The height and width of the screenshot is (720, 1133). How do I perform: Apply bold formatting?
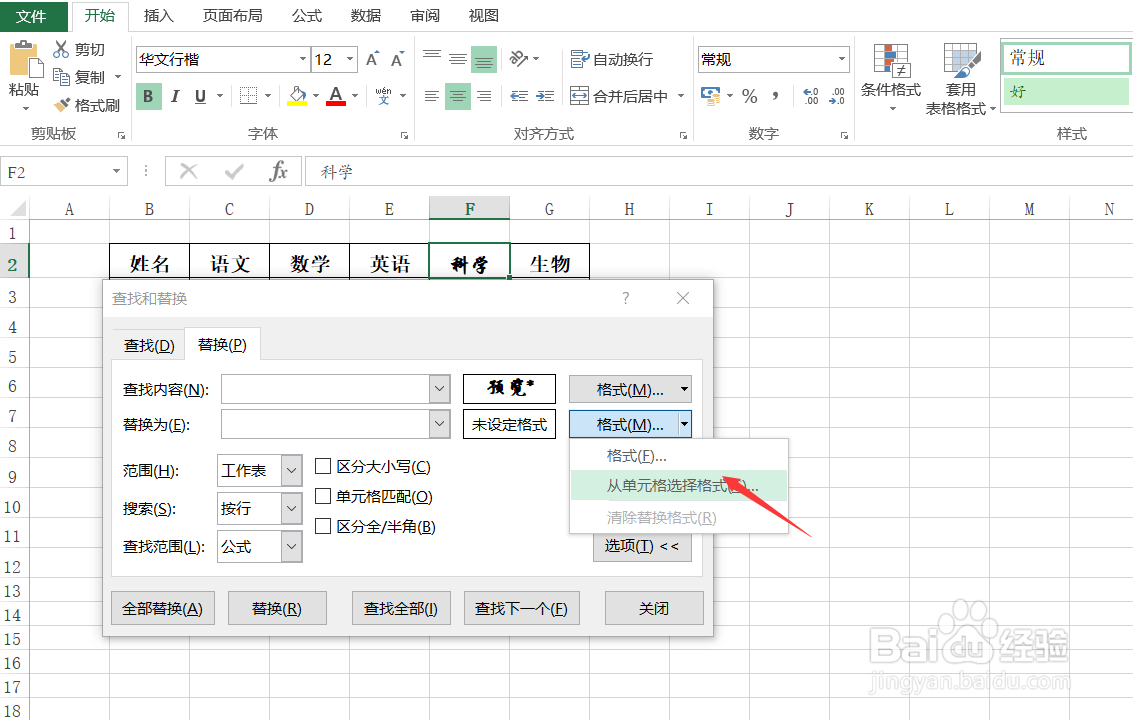147,95
